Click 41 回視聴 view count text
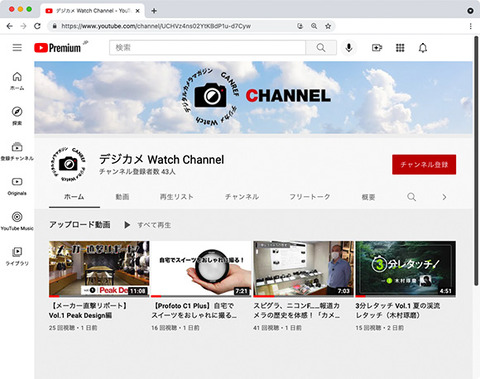The image size is (480, 379). tap(266, 328)
